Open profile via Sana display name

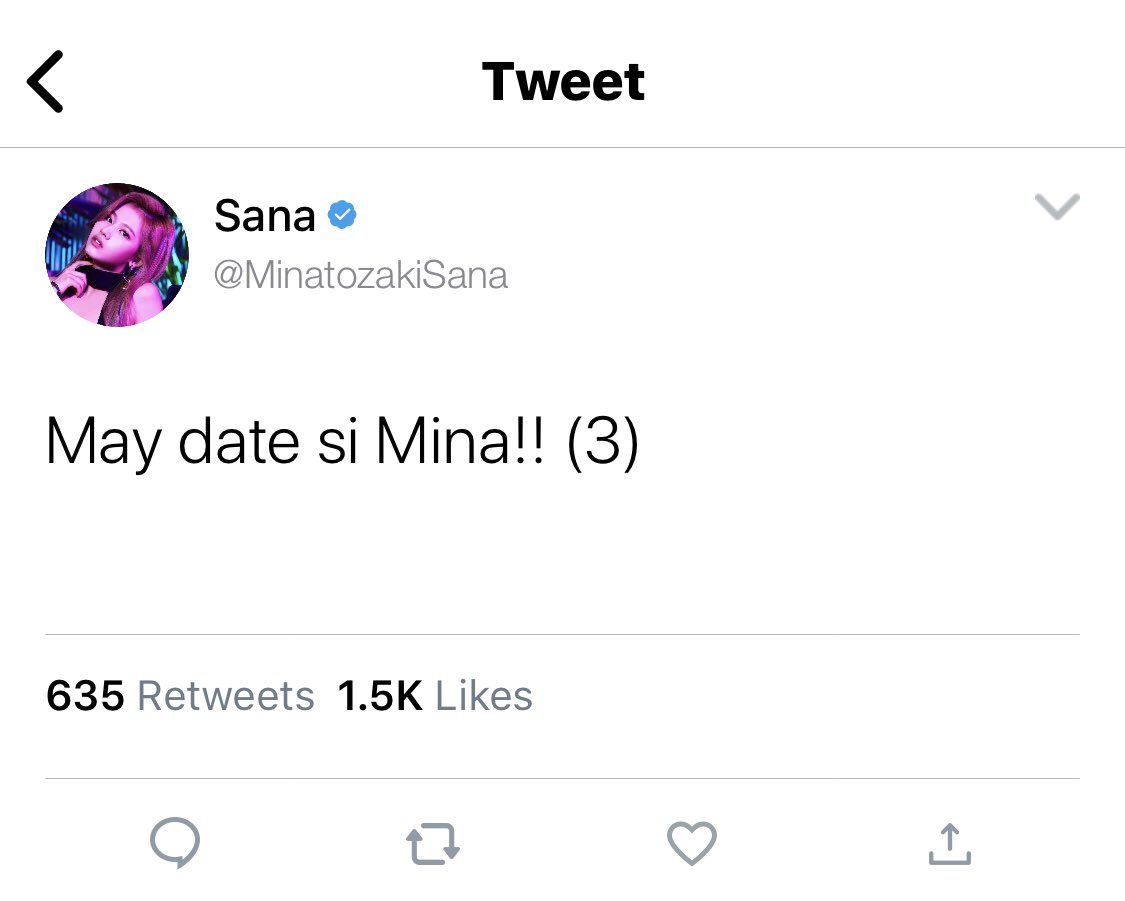265,215
